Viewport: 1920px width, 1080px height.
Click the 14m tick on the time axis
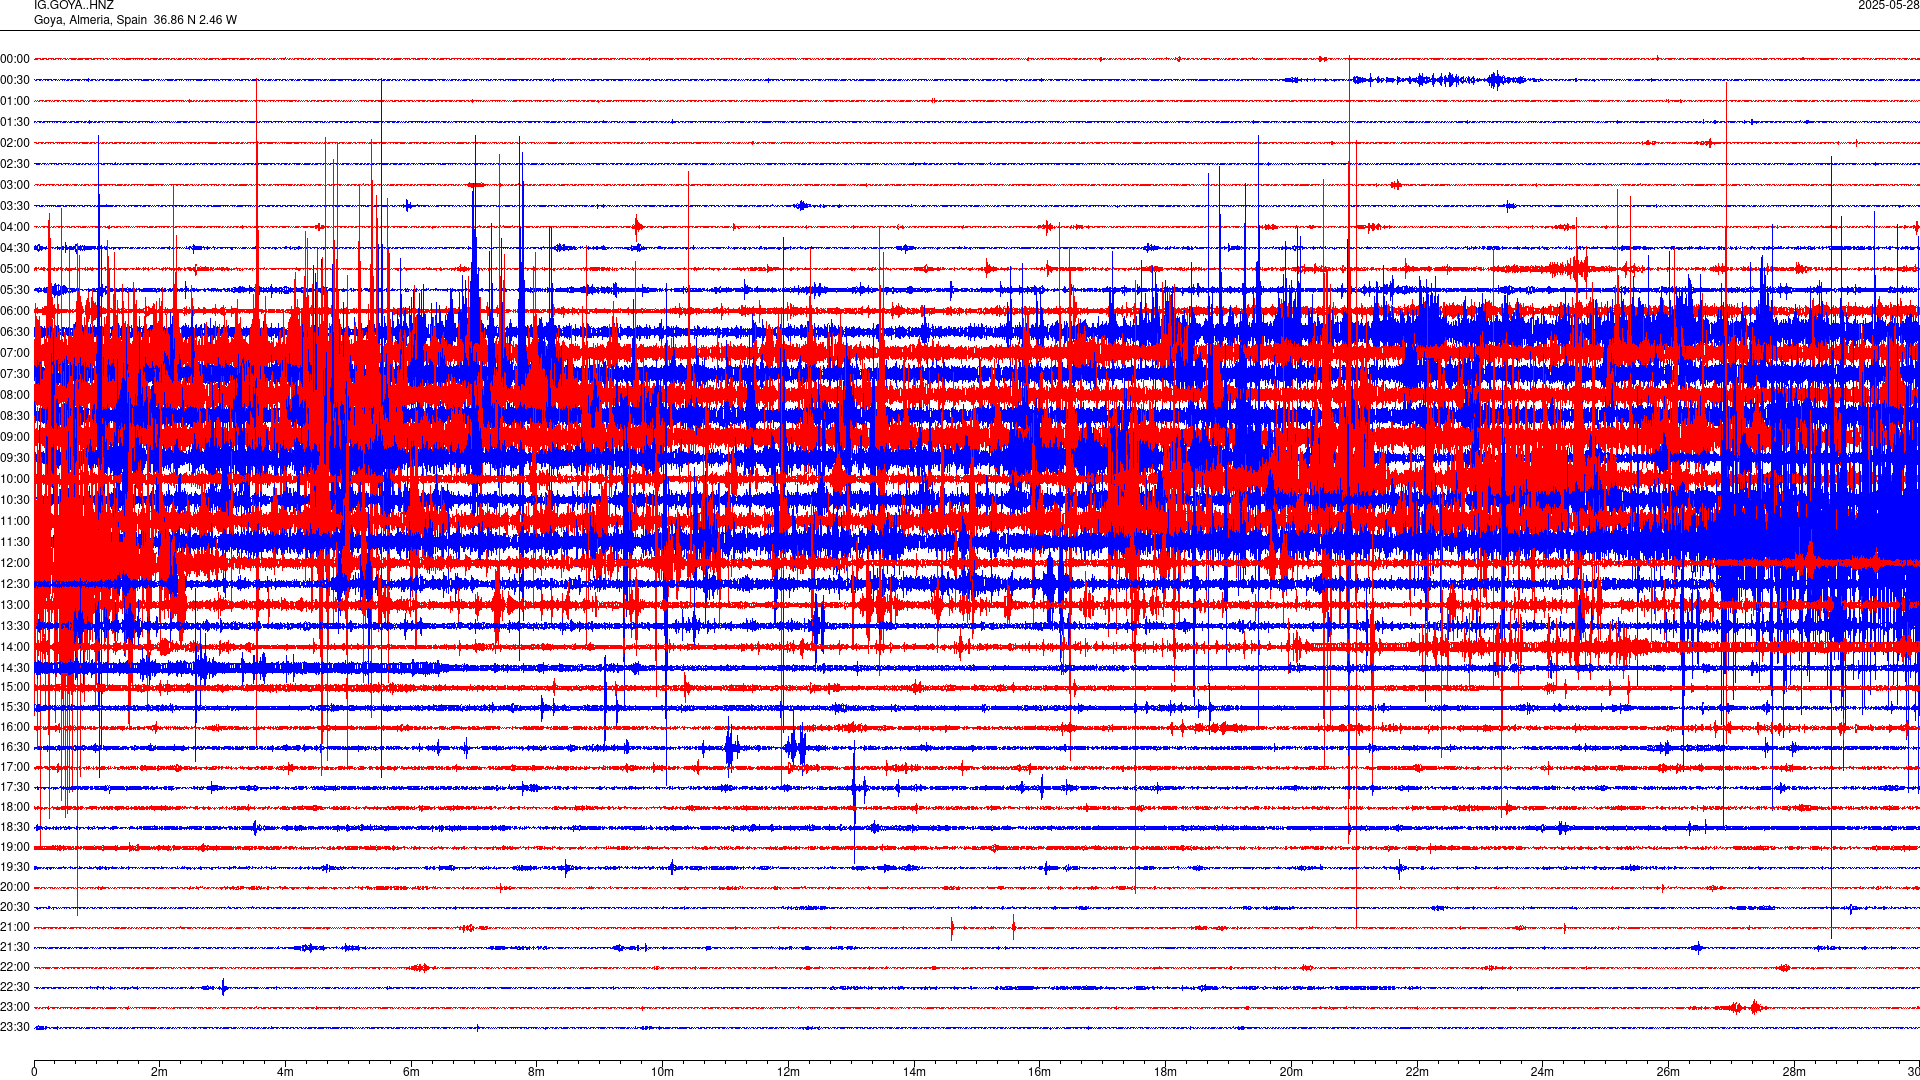pos(914,1072)
